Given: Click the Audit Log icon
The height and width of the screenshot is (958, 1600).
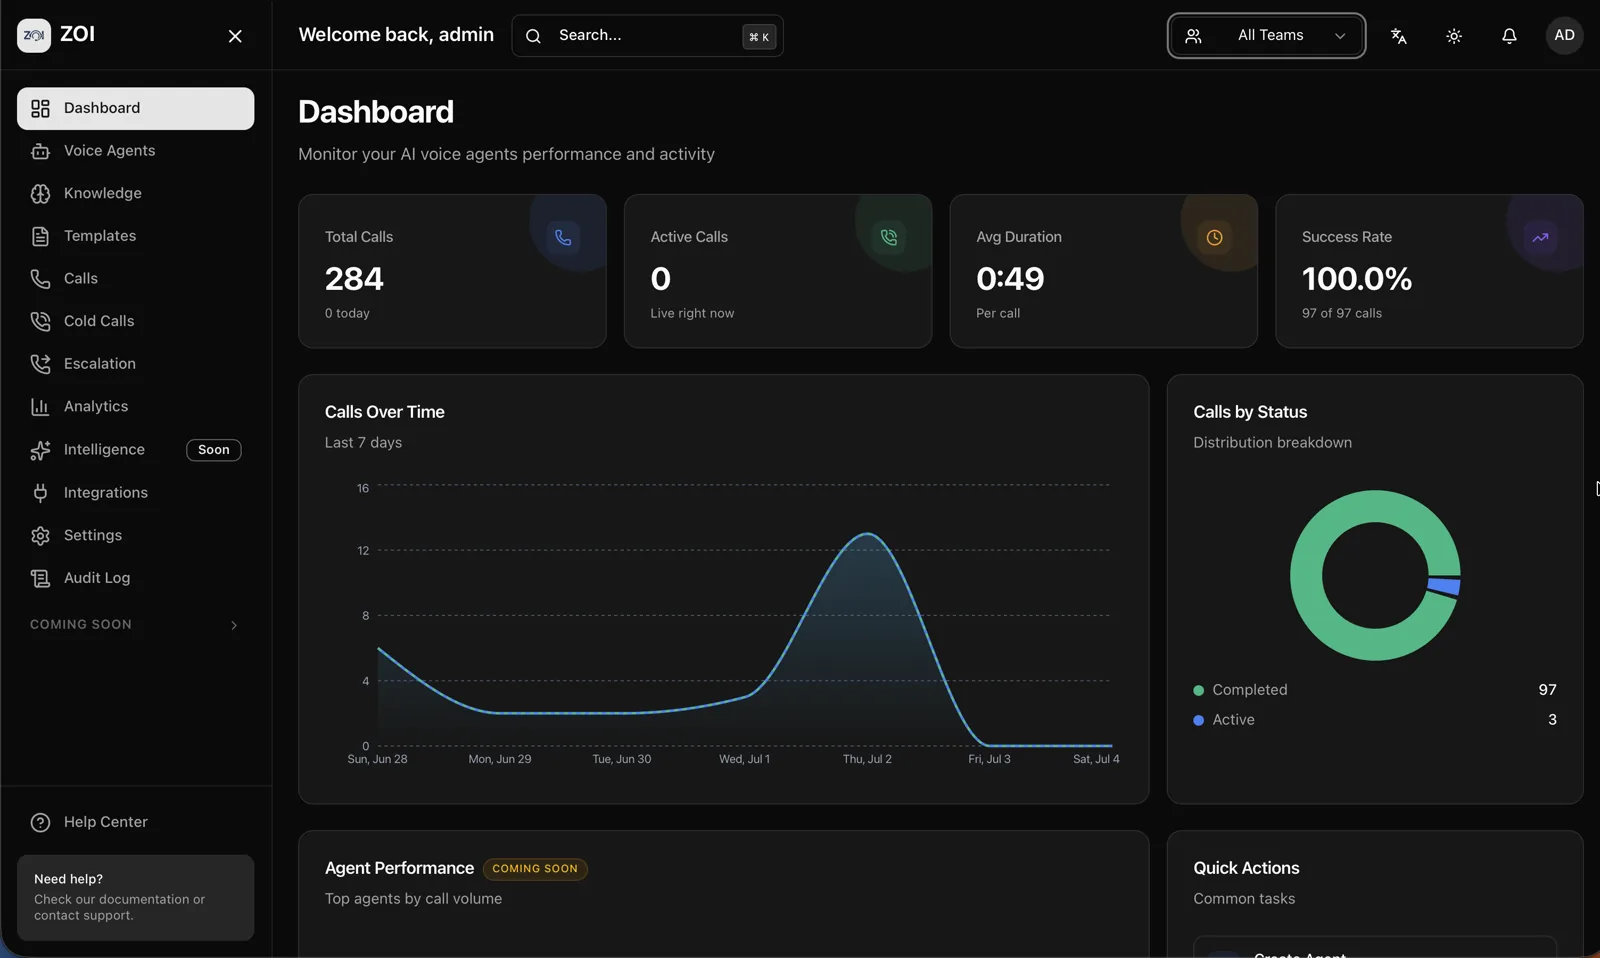Looking at the screenshot, I should tap(40, 578).
